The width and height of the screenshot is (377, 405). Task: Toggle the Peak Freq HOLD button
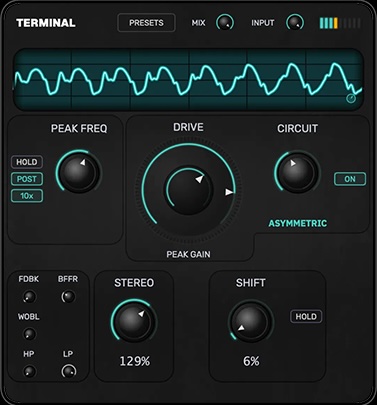pyautogui.click(x=27, y=162)
